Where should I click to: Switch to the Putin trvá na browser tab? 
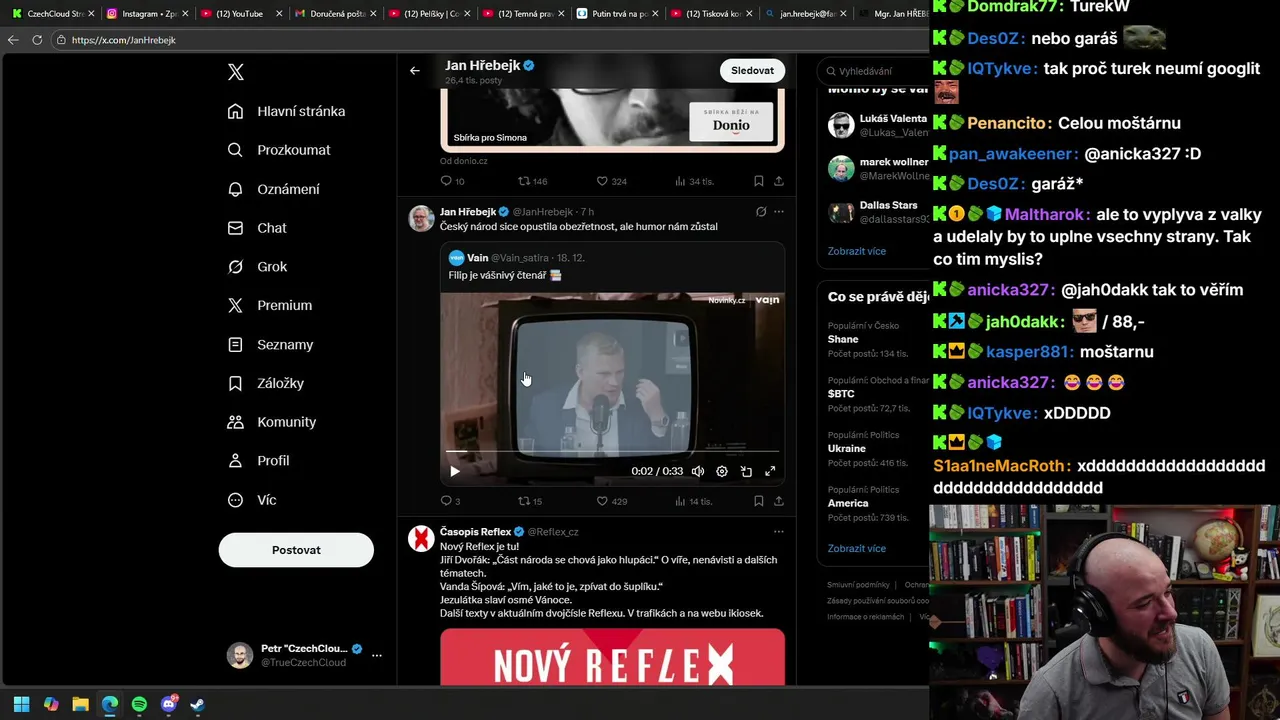[x=617, y=14]
